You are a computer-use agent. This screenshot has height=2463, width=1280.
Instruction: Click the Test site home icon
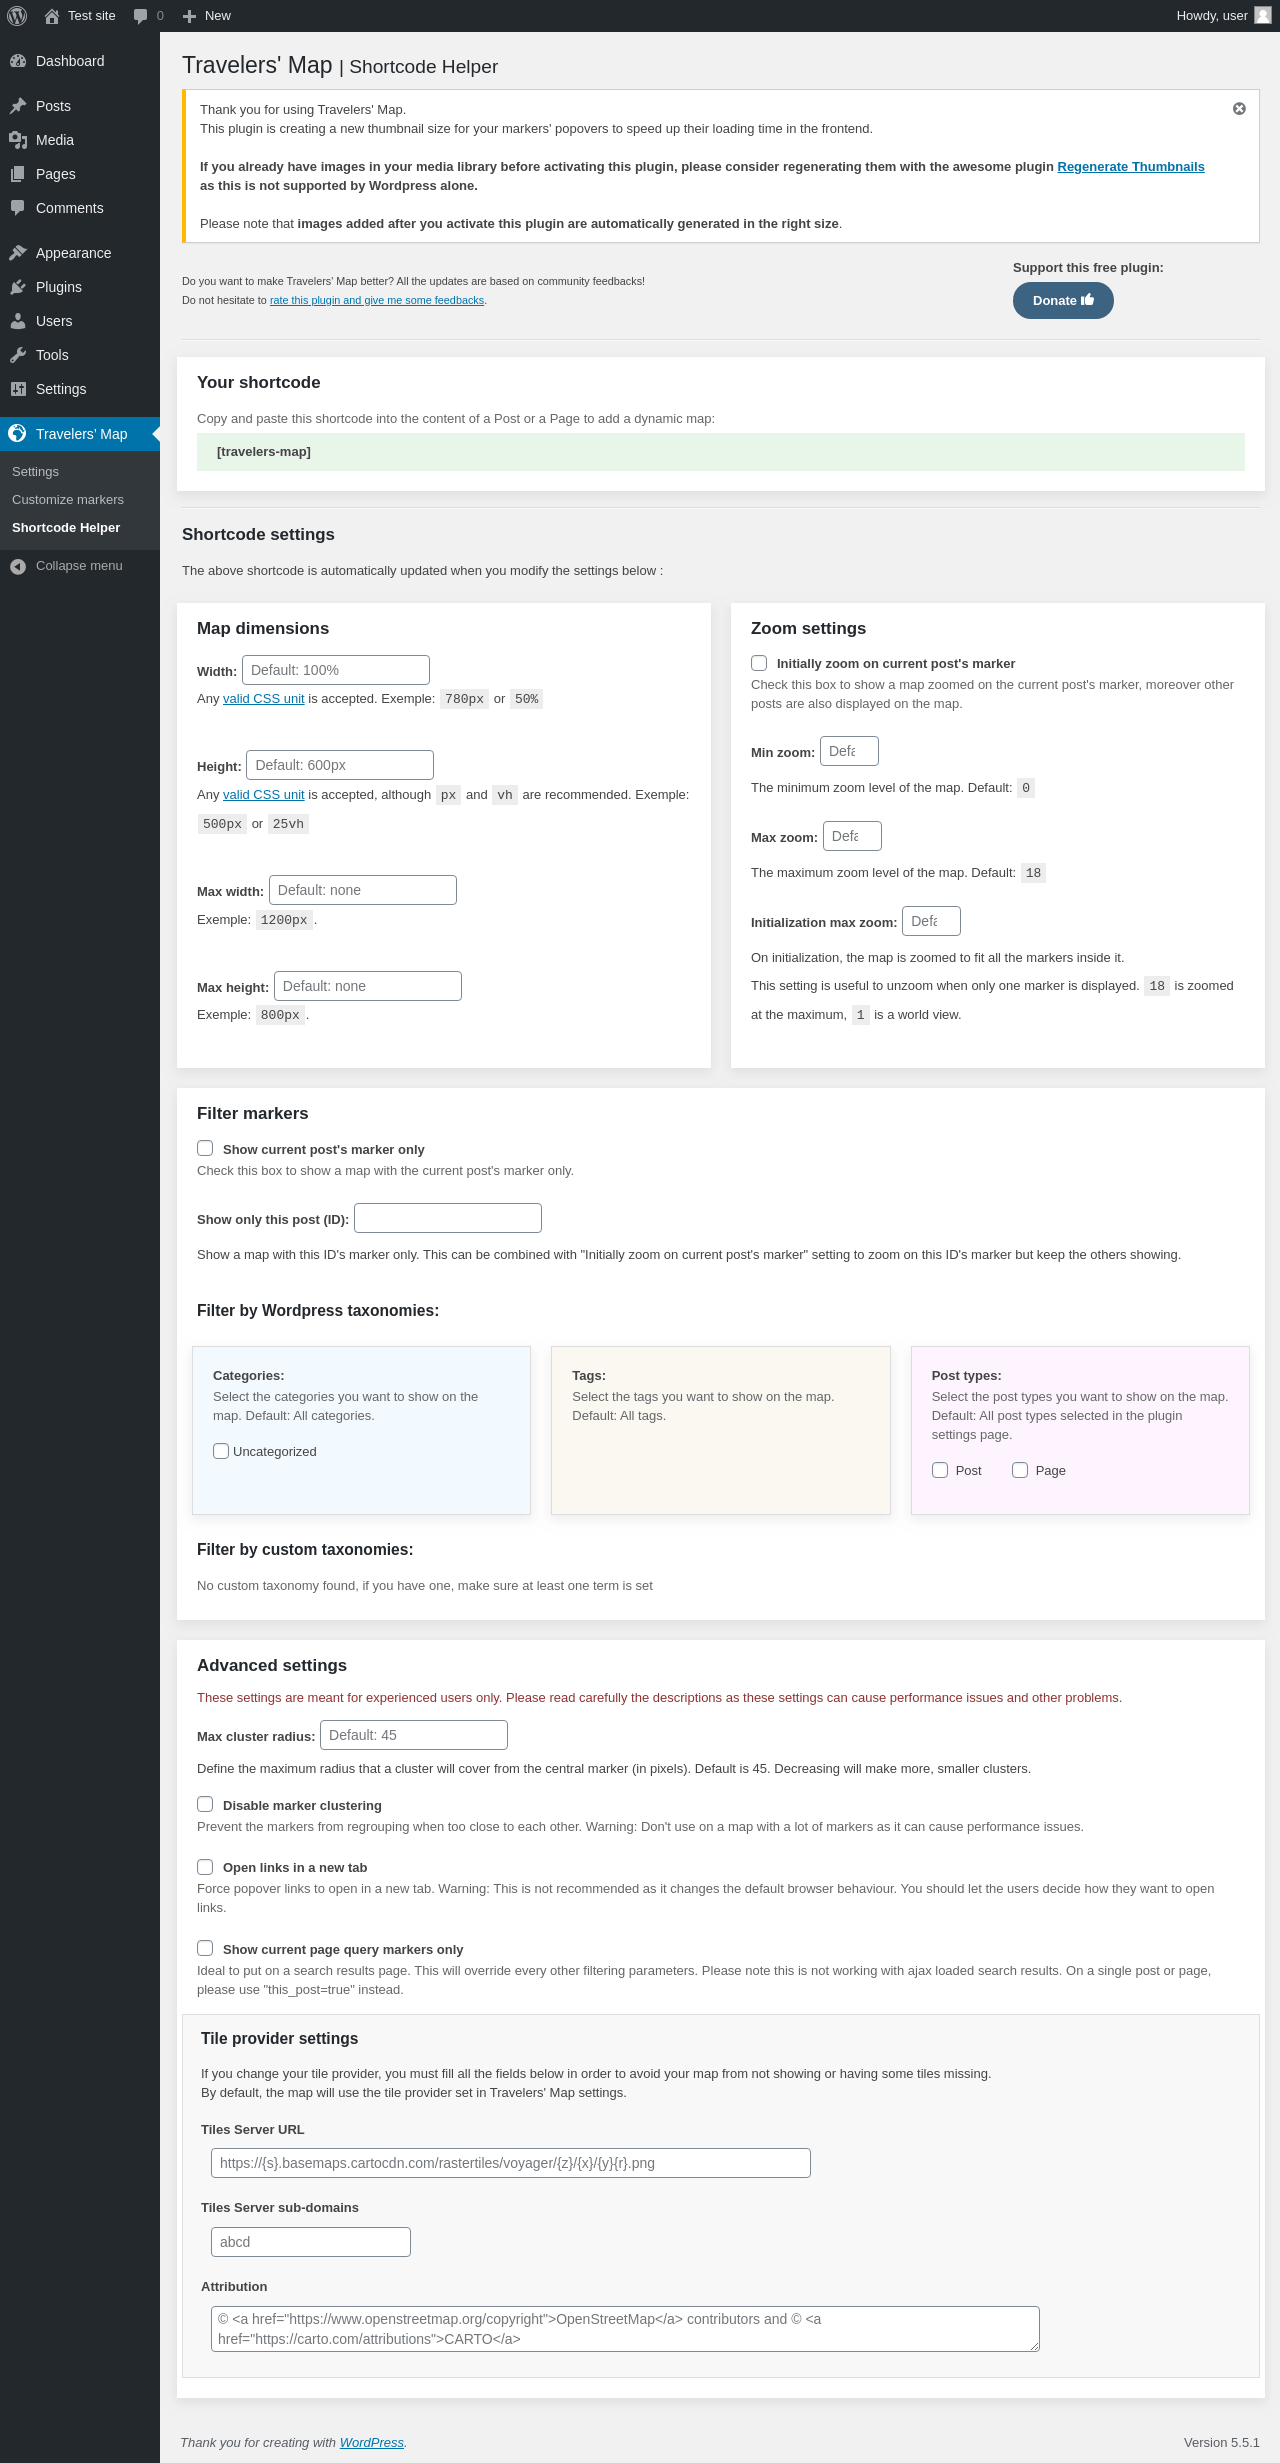(52, 16)
